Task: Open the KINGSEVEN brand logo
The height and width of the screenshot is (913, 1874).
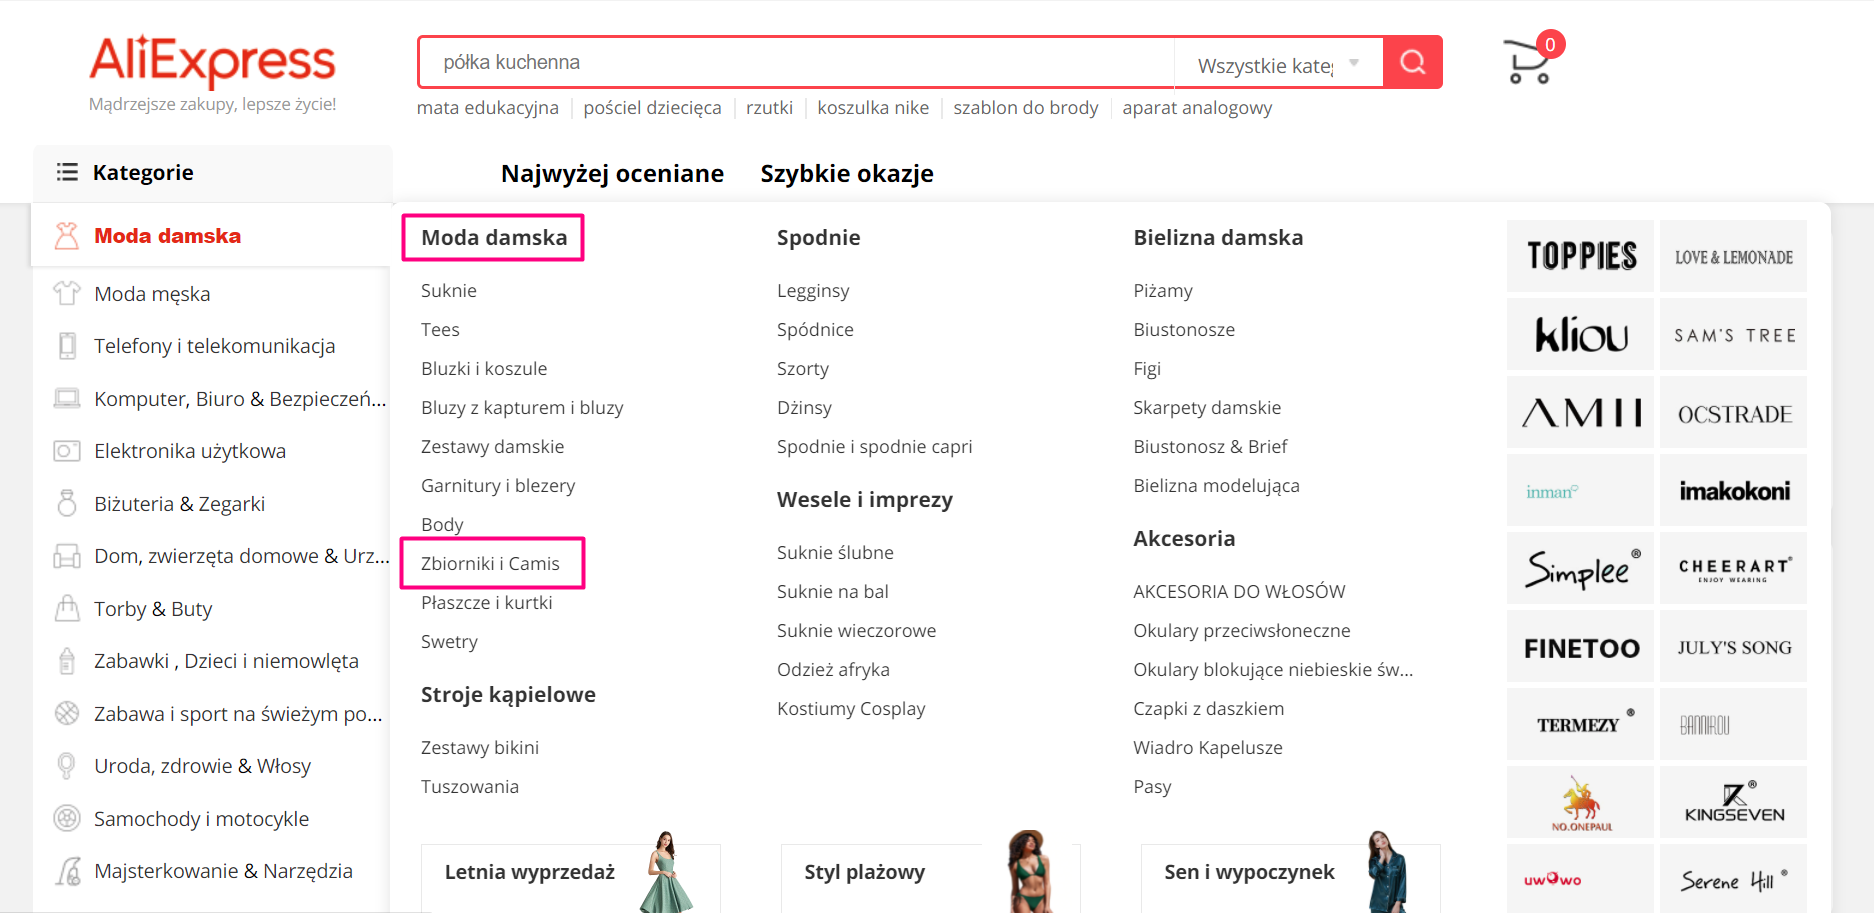Action: point(1733,802)
